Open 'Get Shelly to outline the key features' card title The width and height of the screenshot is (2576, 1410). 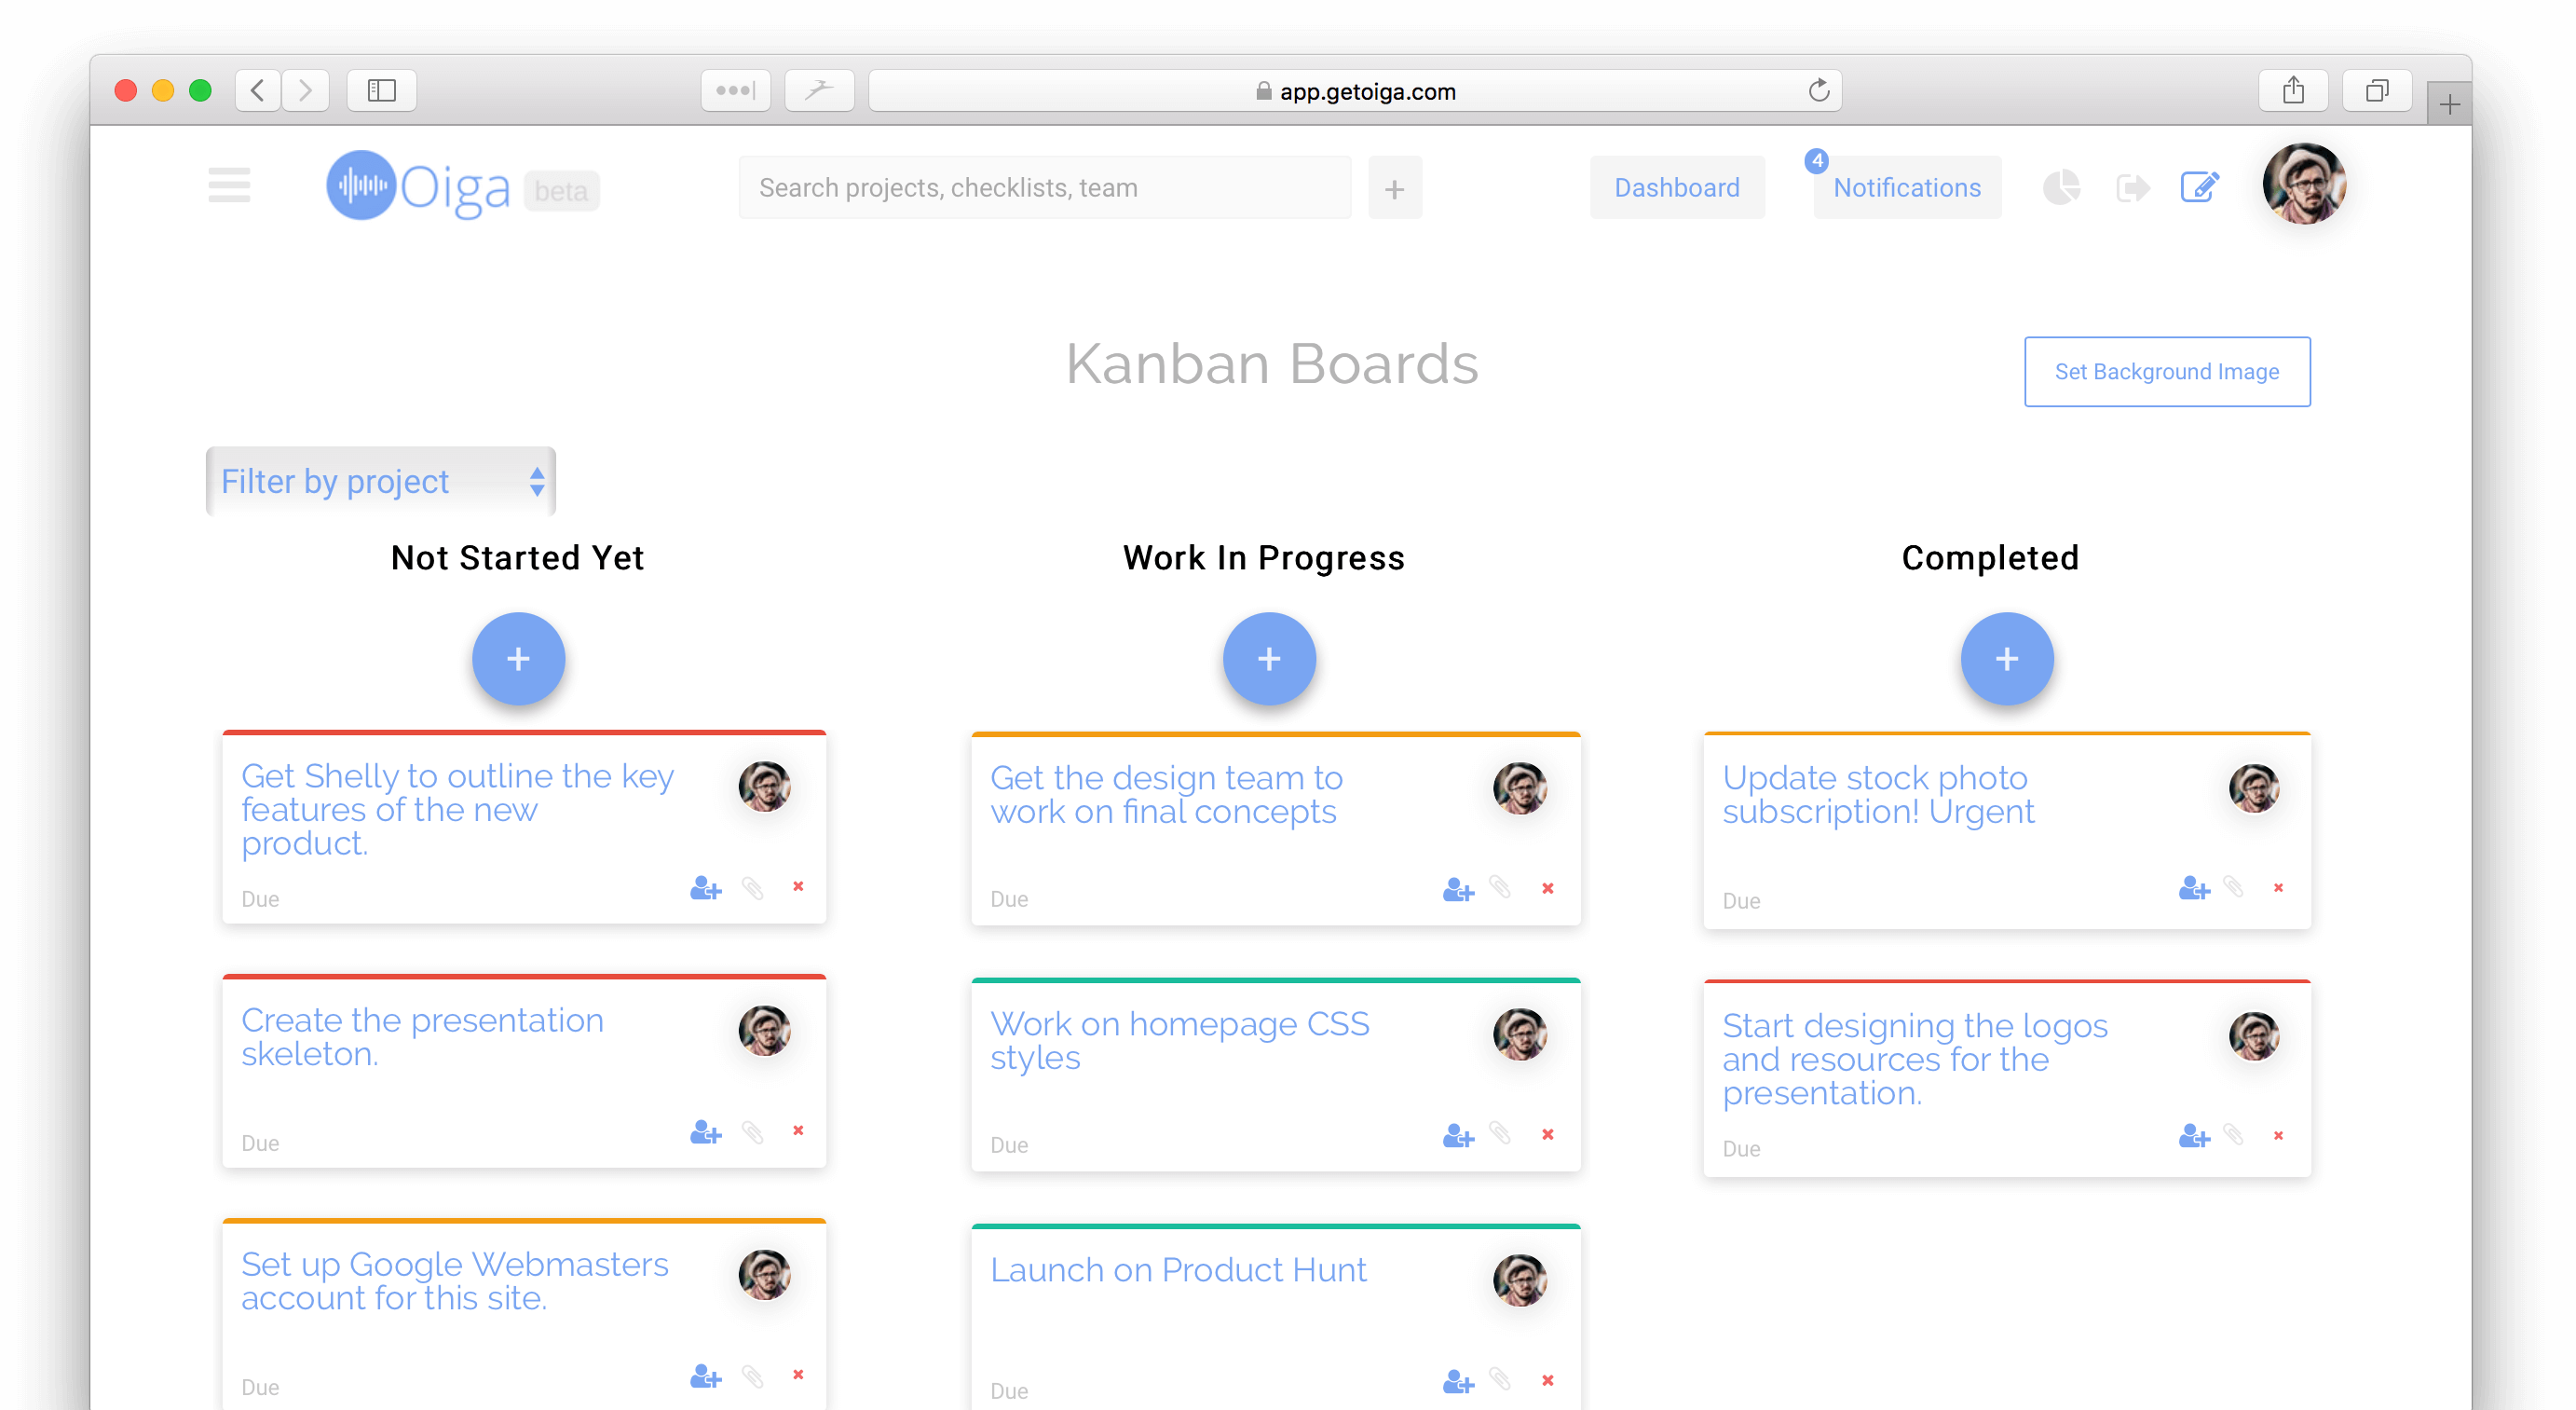[x=457, y=810]
